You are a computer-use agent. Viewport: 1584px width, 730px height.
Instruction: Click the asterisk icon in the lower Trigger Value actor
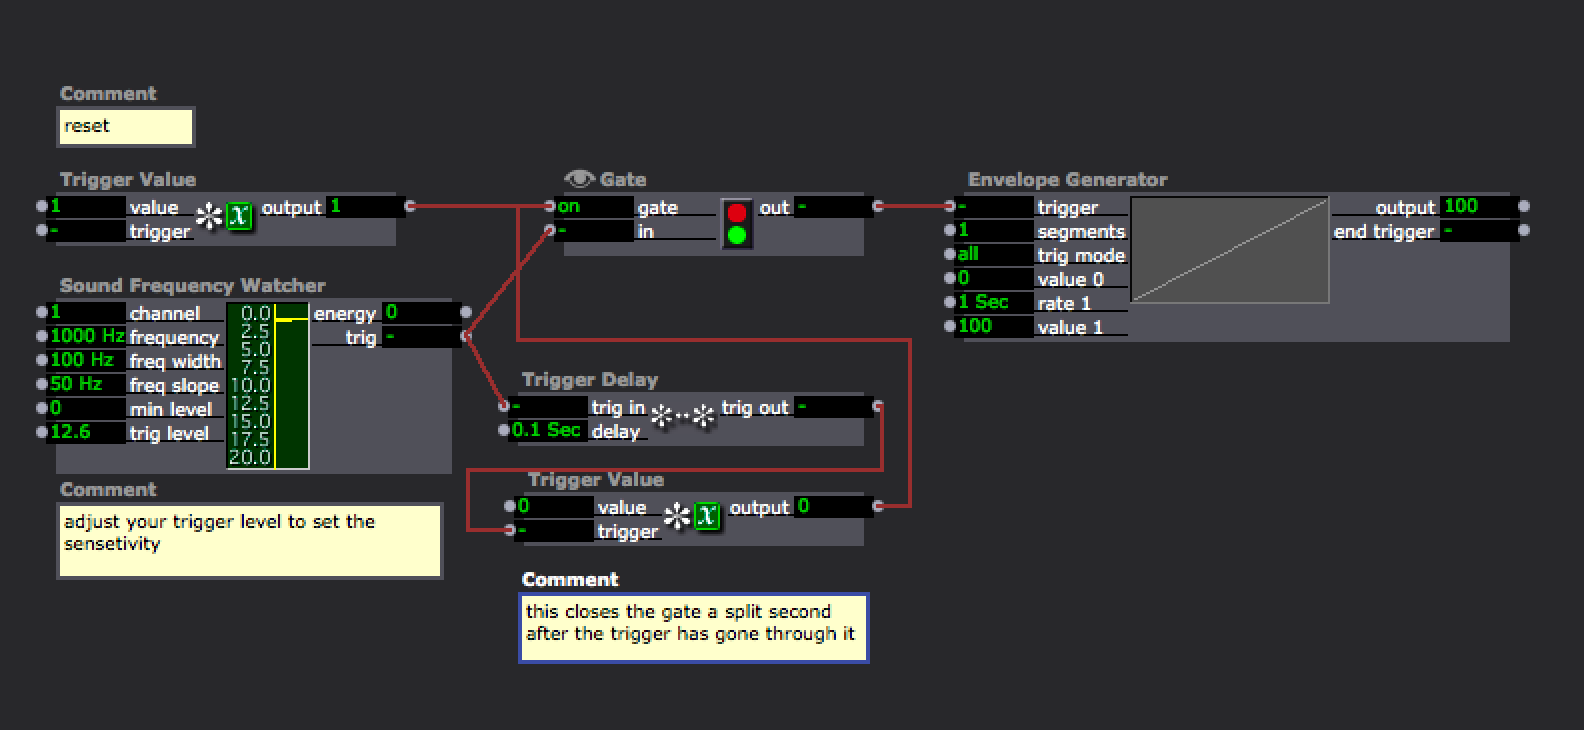pyautogui.click(x=677, y=516)
